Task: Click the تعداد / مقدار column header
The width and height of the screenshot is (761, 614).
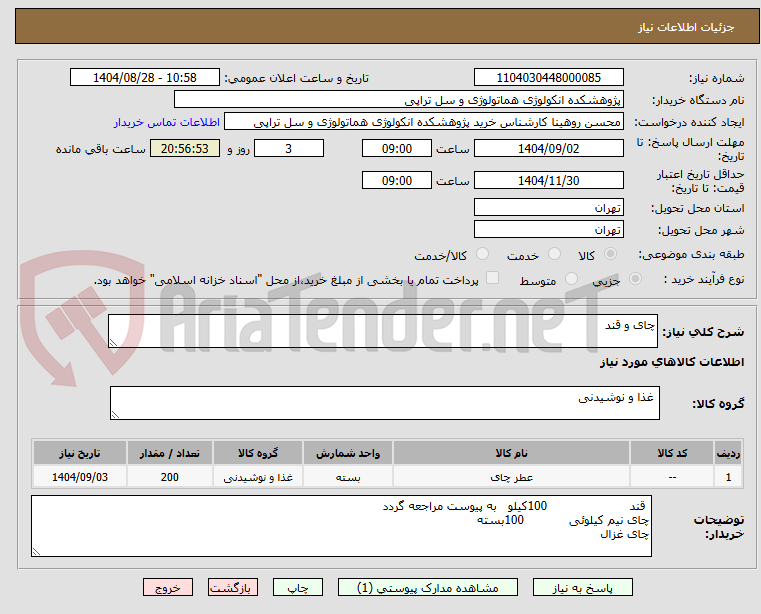Action: [170, 453]
